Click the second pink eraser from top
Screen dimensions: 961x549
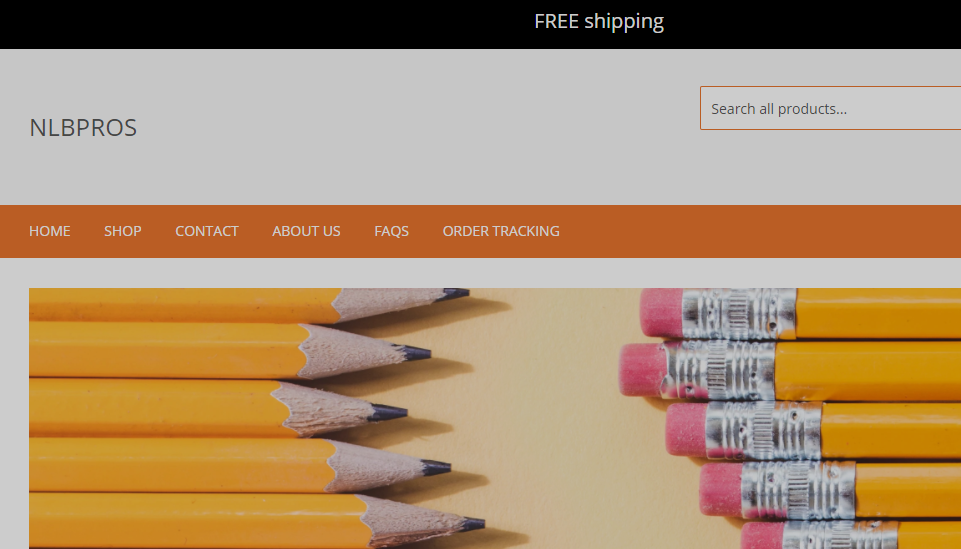pyautogui.click(x=642, y=369)
